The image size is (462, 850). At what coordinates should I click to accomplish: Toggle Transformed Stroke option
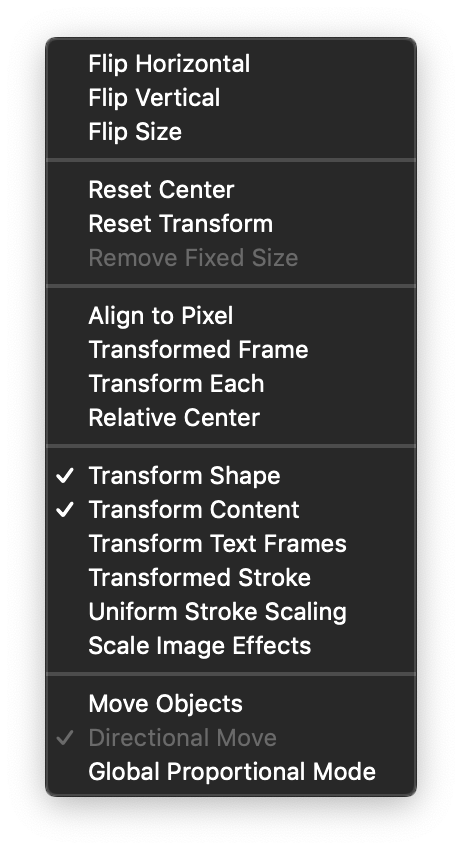click(231, 578)
